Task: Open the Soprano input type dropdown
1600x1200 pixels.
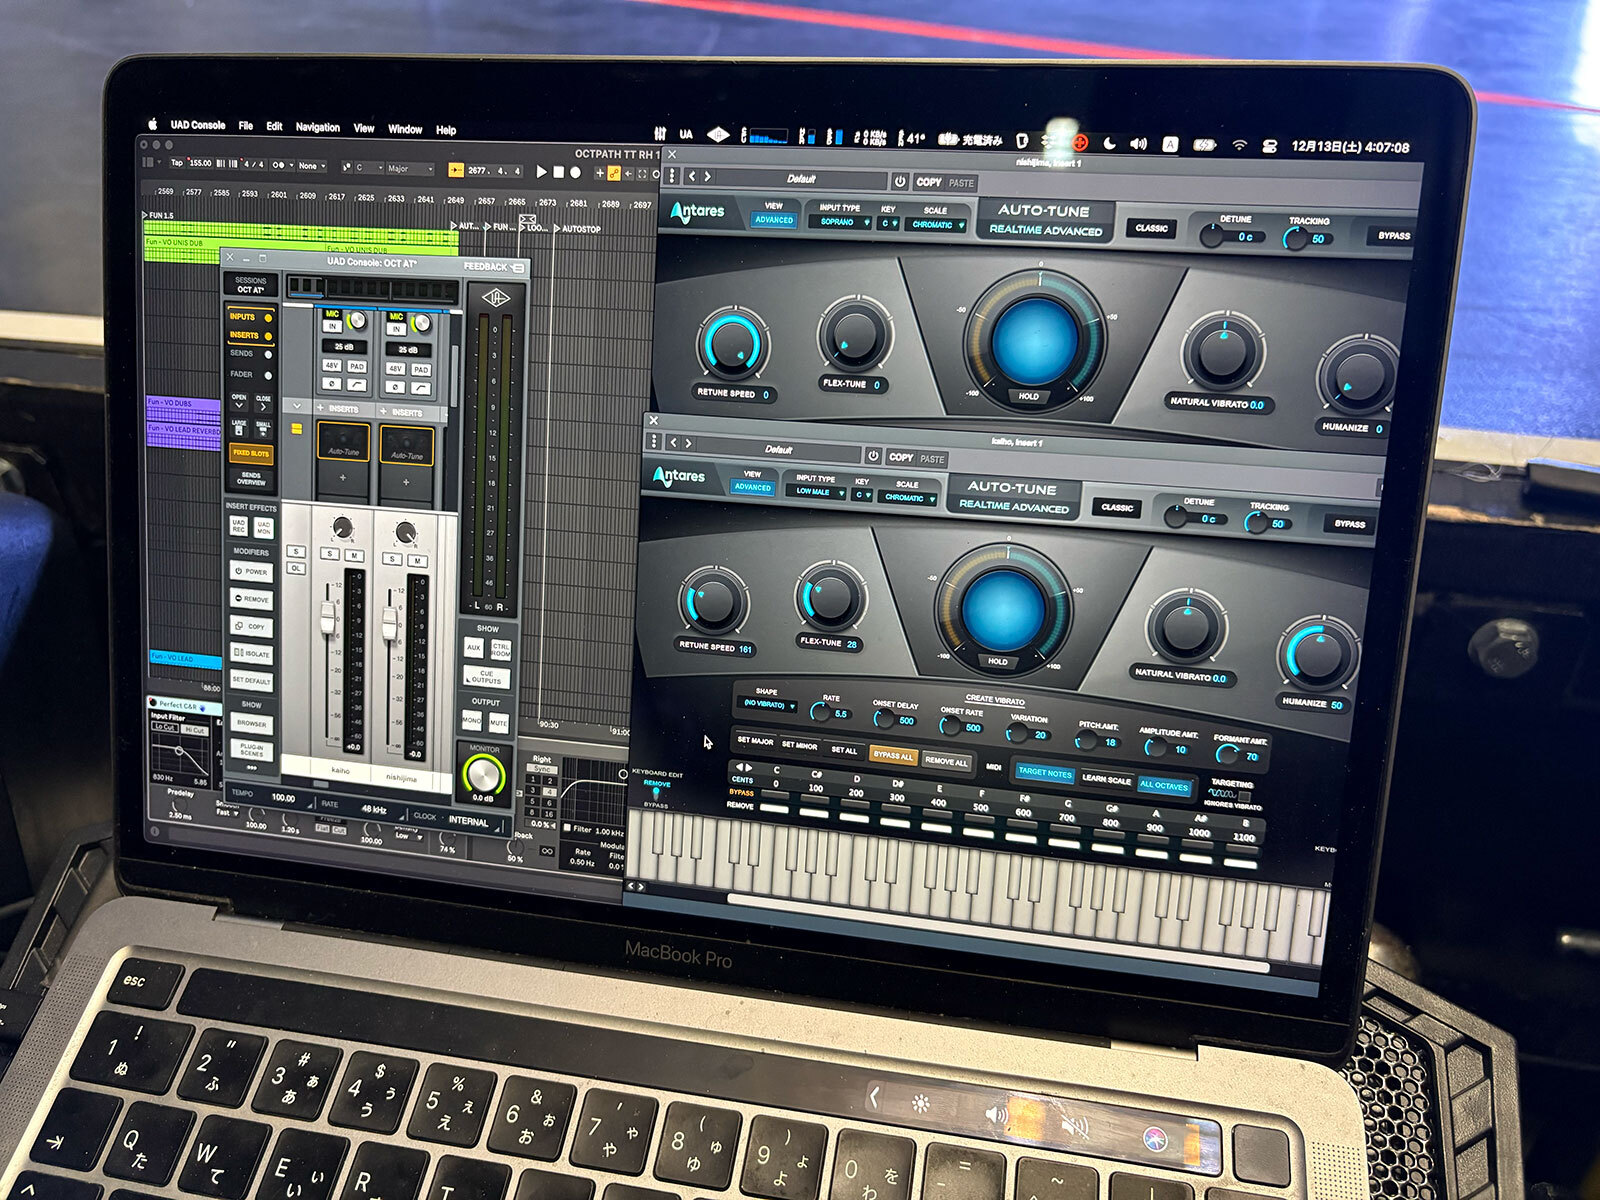Action: click(x=843, y=222)
